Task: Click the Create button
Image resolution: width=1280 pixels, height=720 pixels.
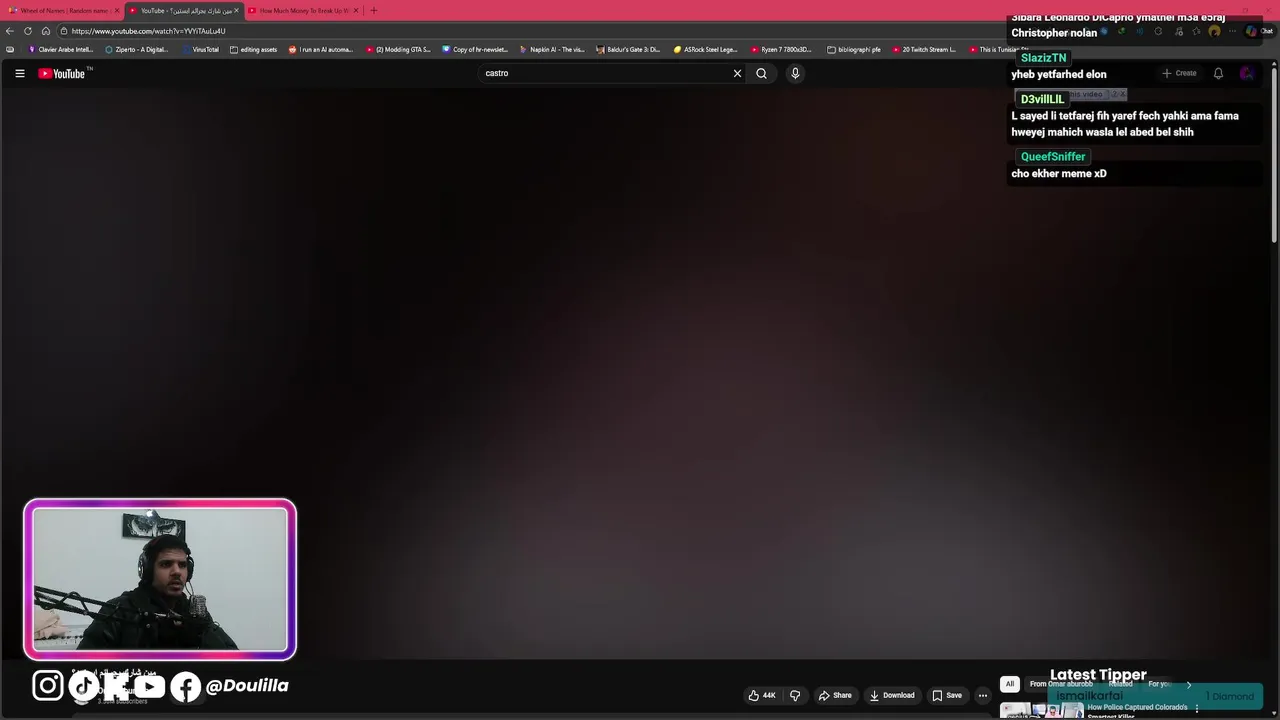Action: 1179,73
